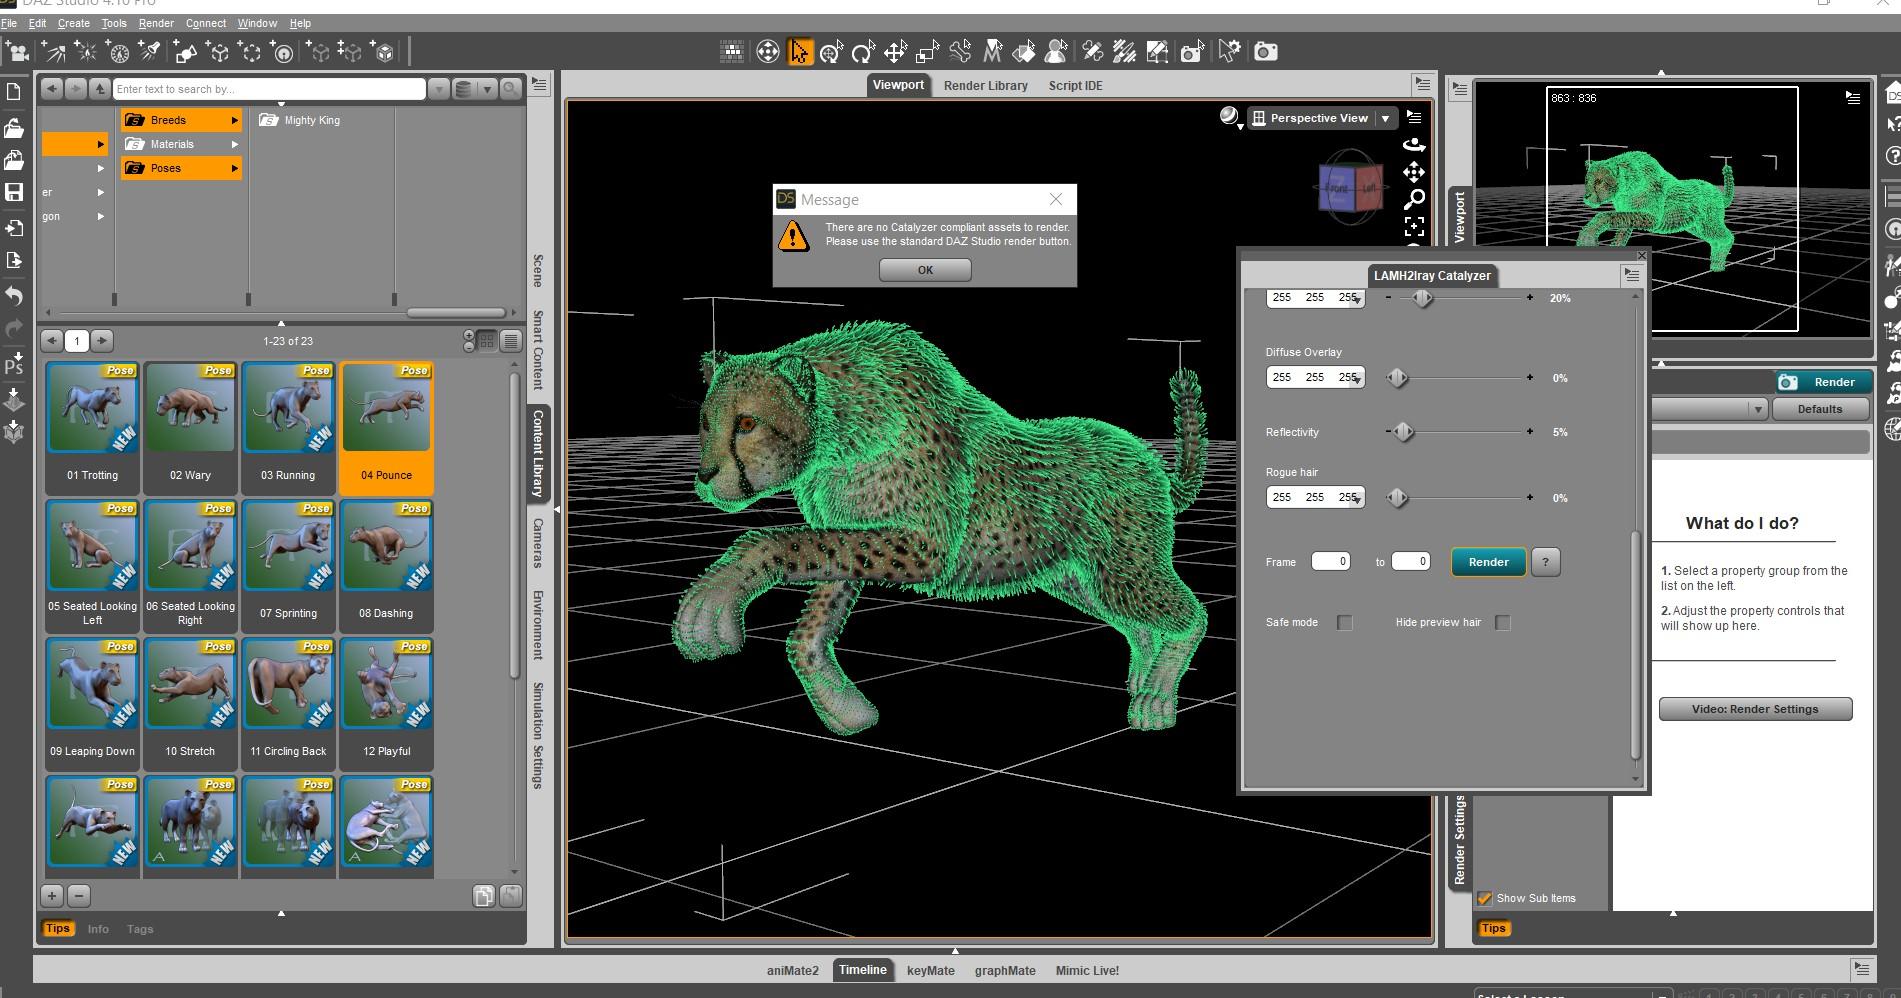Go up one folder level in Content Library

pos(99,89)
